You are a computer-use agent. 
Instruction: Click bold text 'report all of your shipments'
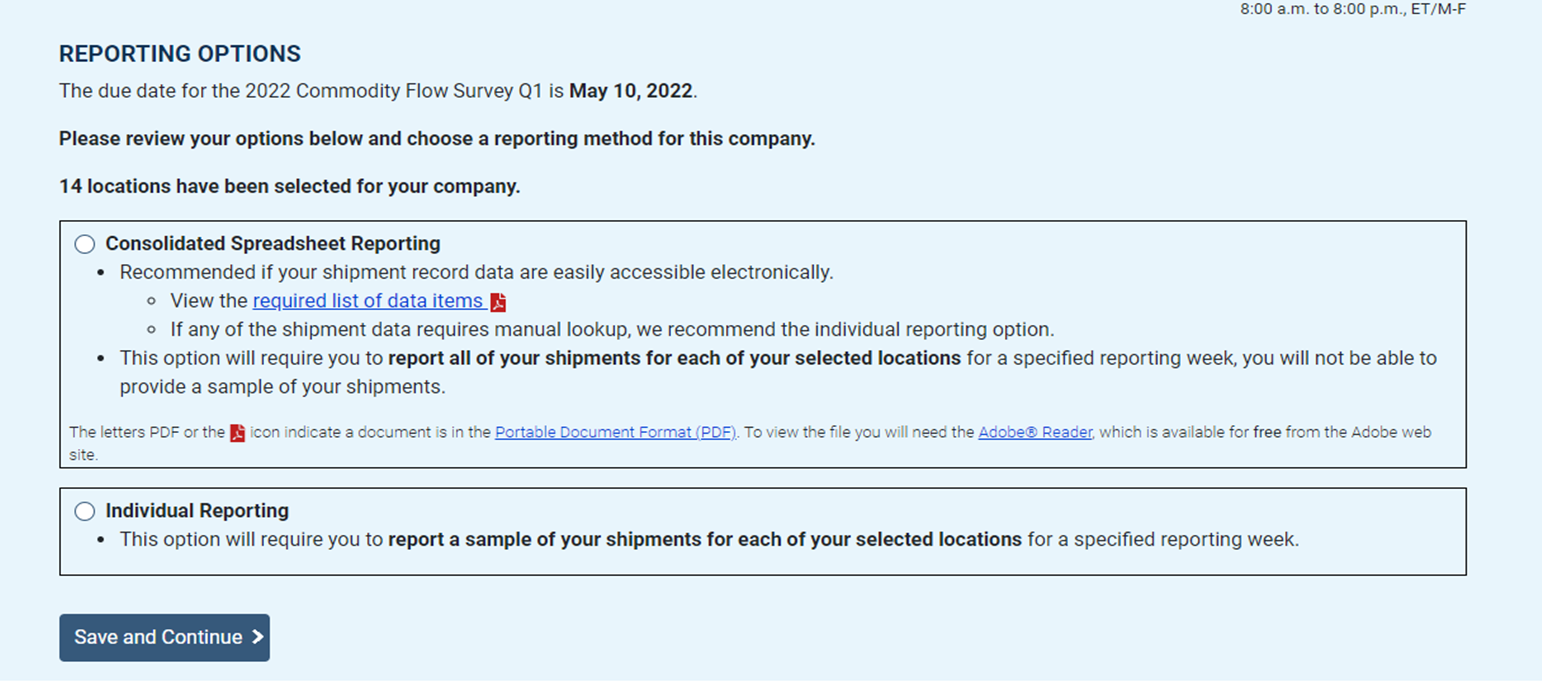(675, 358)
